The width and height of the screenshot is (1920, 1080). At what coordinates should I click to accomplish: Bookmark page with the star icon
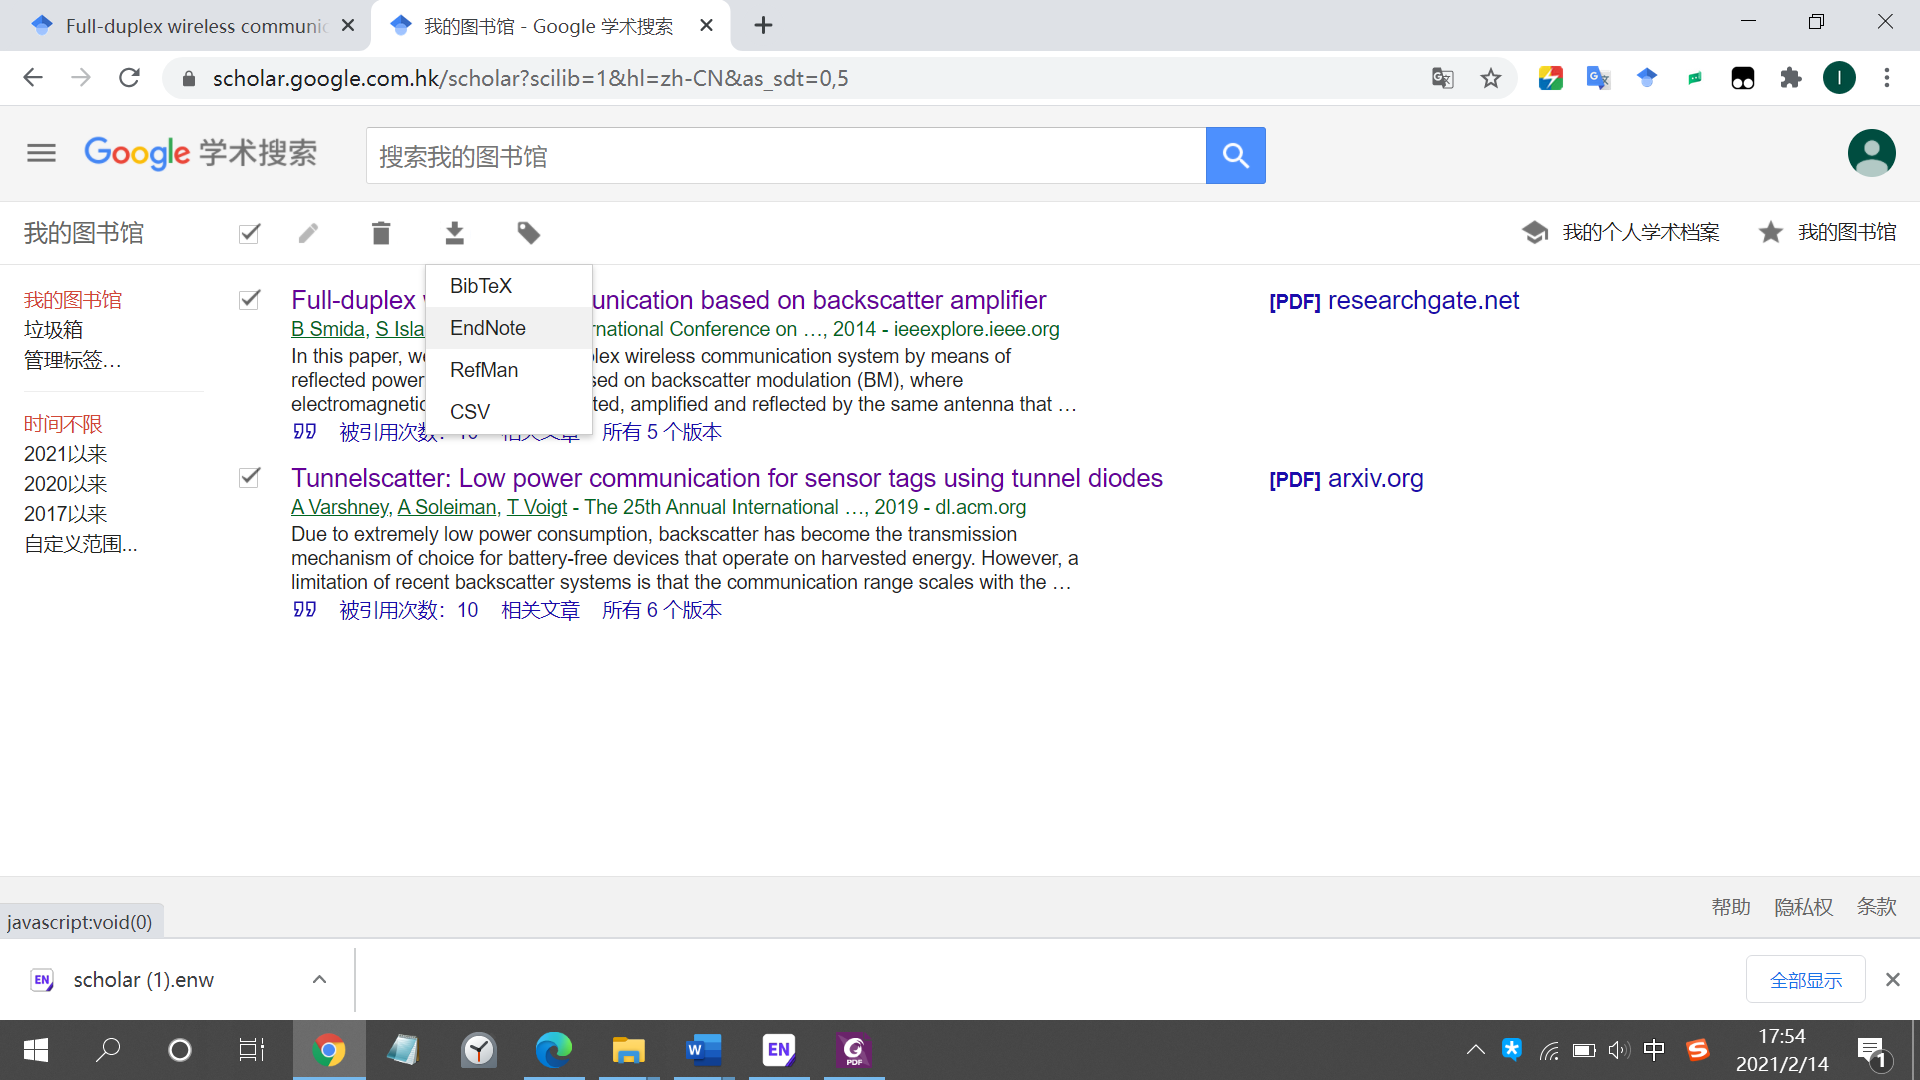tap(1490, 78)
